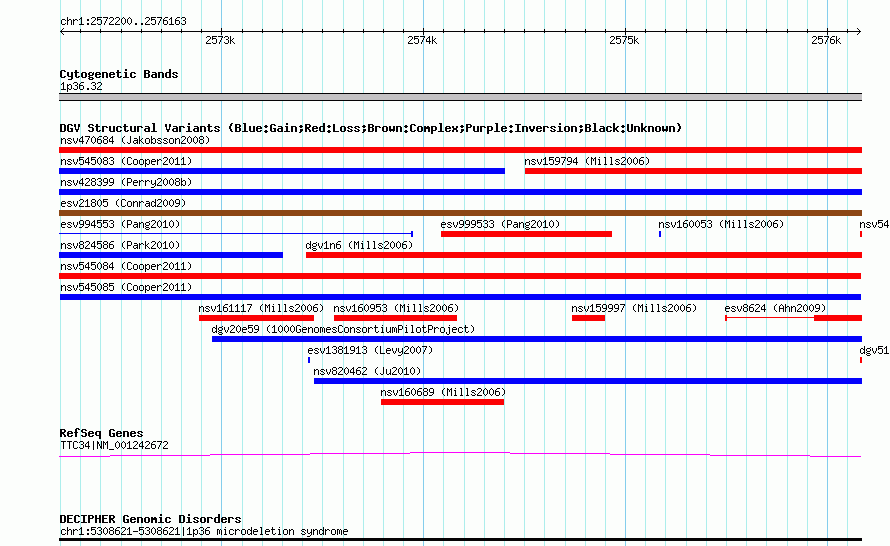Screen dimensions: 890x546
Task: Open the nsv161117 (Mills2006) label
Action: (x=261, y=308)
